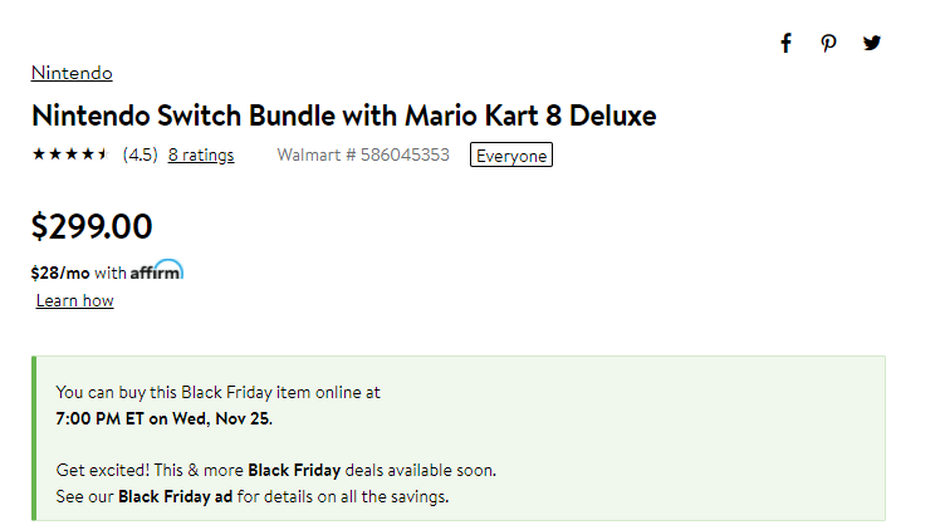
Task: Pin the product with the Pinterest icon
Action: pos(828,43)
